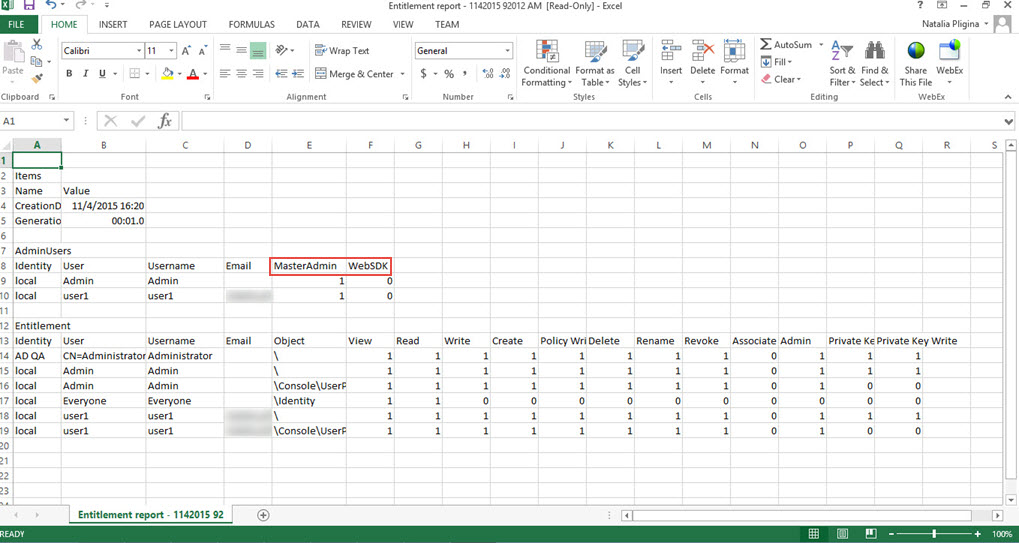Click the AutoSum sigma icon

point(766,45)
